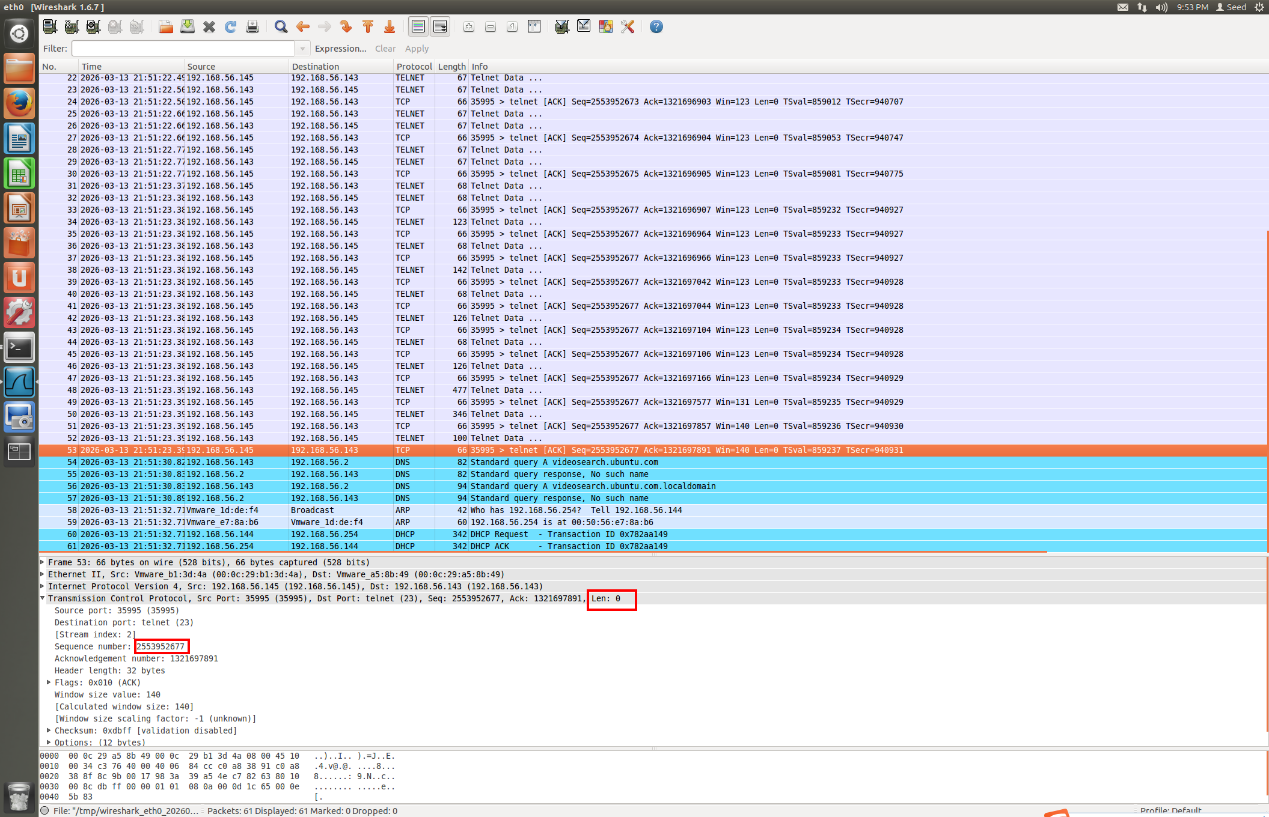Click the find packet magnifier icon
This screenshot has width=1269, height=817.
coord(281,27)
